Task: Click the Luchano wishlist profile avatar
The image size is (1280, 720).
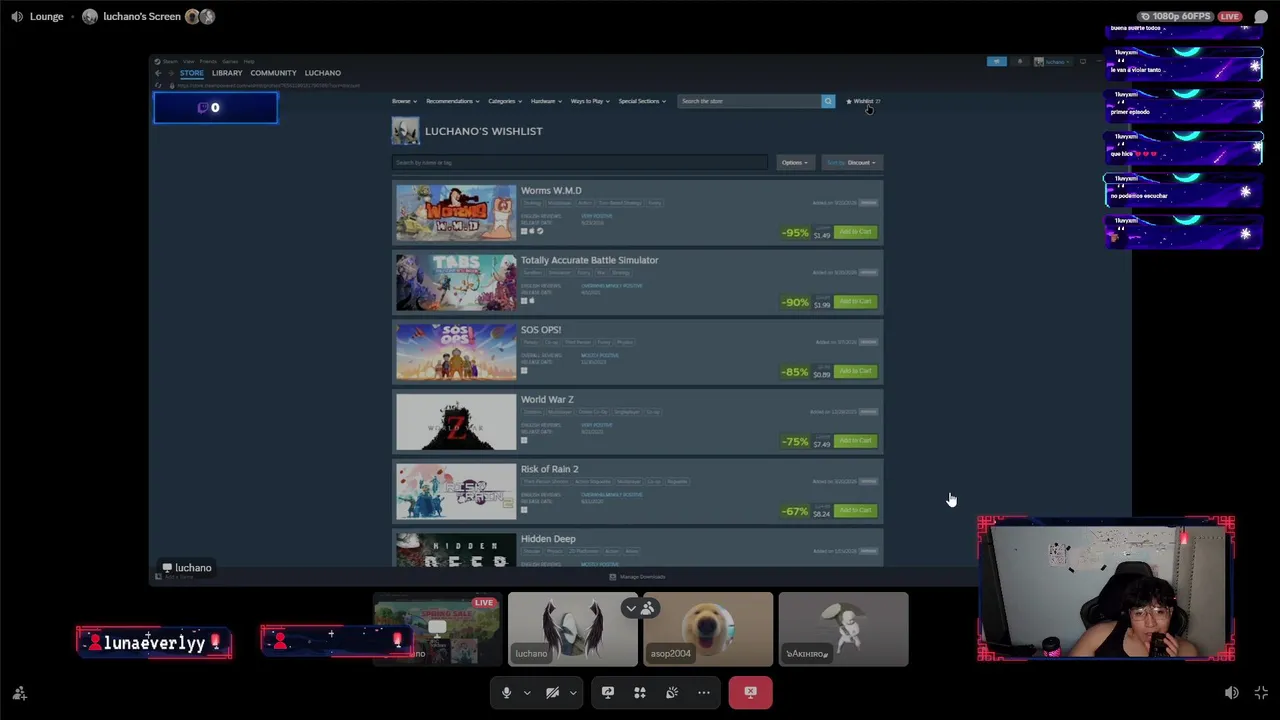Action: [405, 131]
